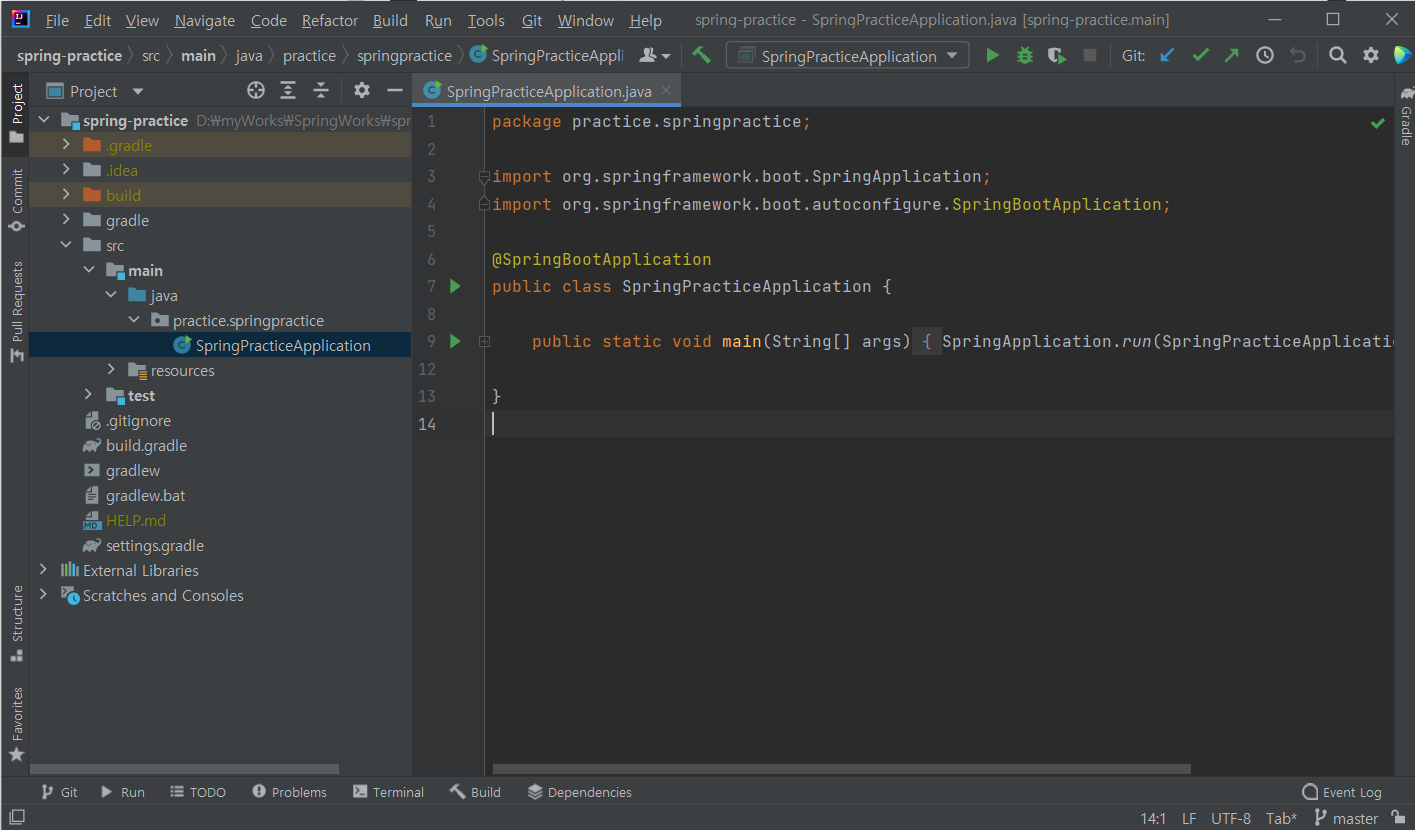
Task: Open the Problems tool window
Action: pyautogui.click(x=289, y=792)
